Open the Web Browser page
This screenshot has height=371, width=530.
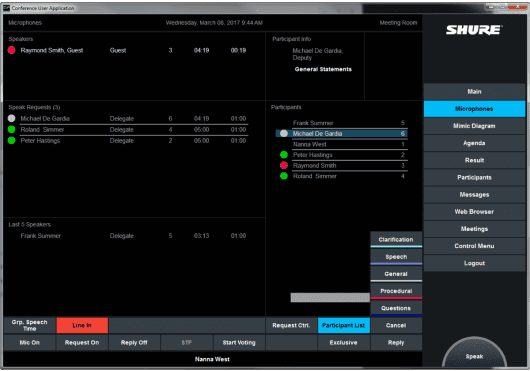(x=474, y=212)
